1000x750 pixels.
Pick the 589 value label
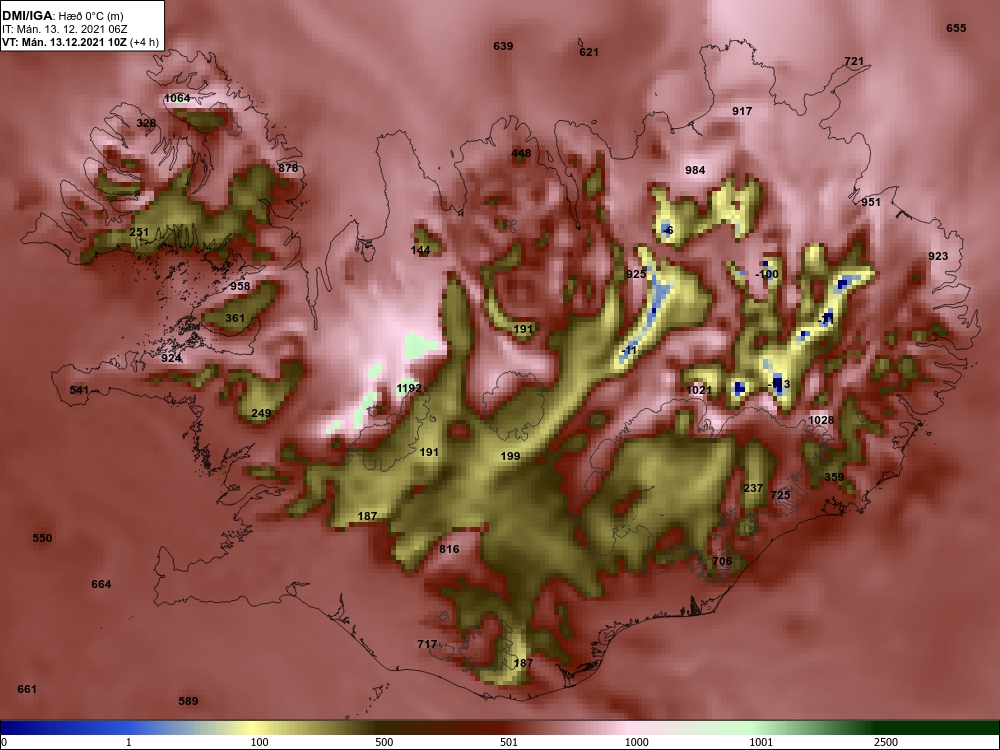188,702
